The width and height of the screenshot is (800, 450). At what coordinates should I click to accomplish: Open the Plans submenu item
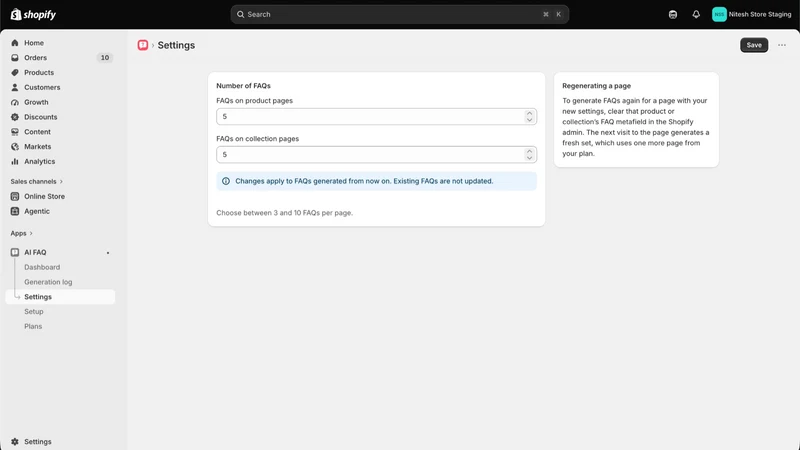[33, 327]
